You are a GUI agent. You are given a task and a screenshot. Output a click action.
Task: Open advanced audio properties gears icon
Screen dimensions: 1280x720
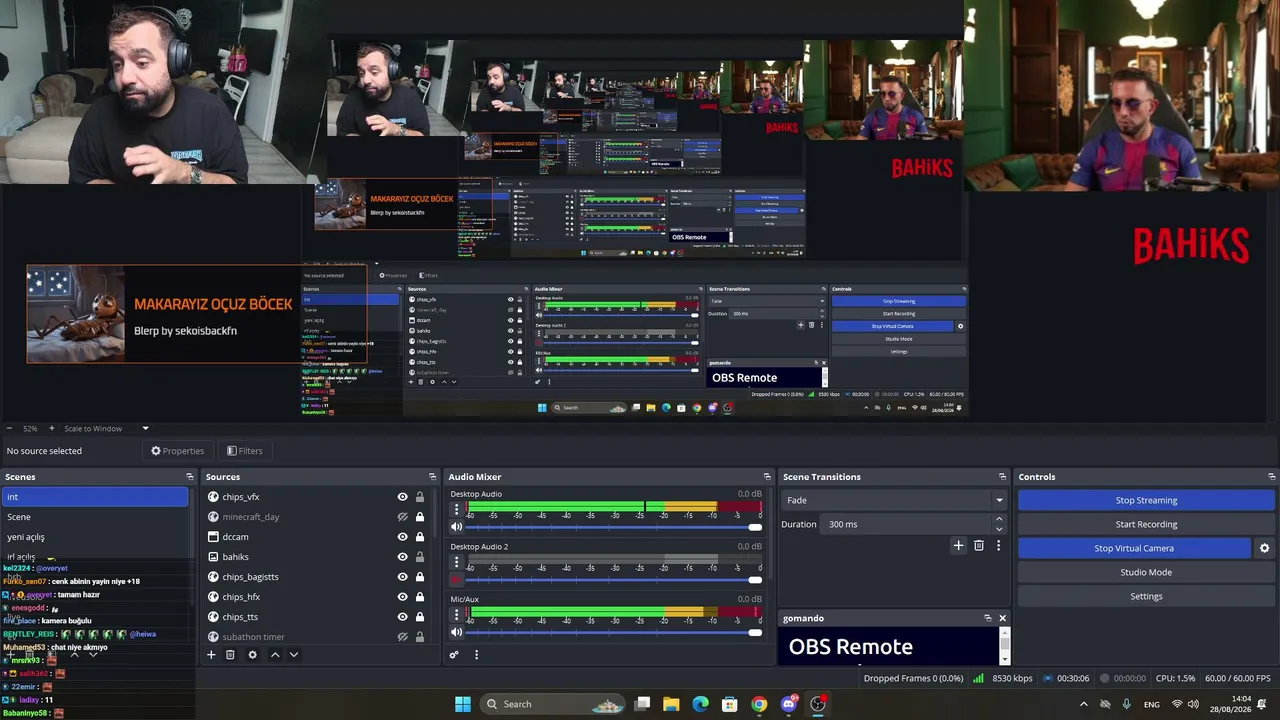(454, 655)
